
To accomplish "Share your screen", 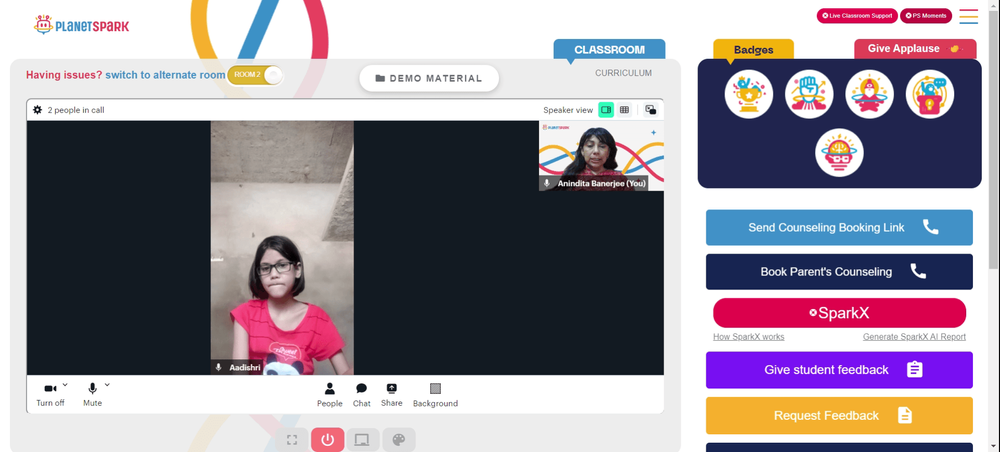I will point(392,395).
